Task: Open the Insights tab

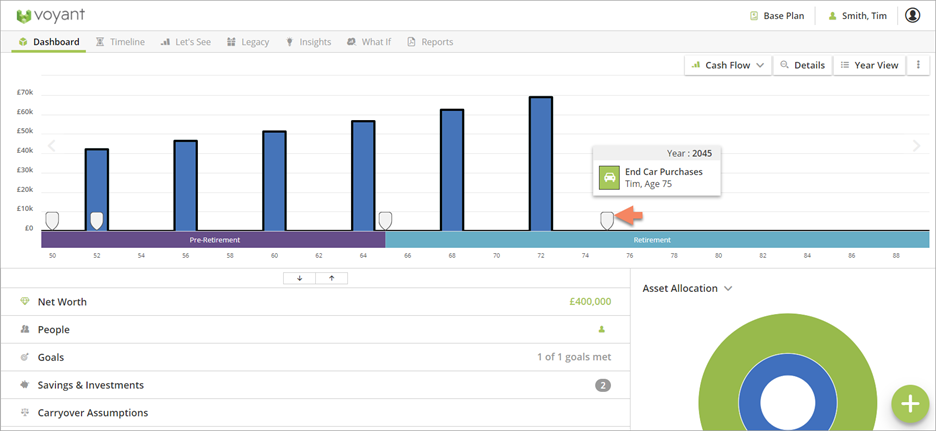Action: (x=308, y=42)
